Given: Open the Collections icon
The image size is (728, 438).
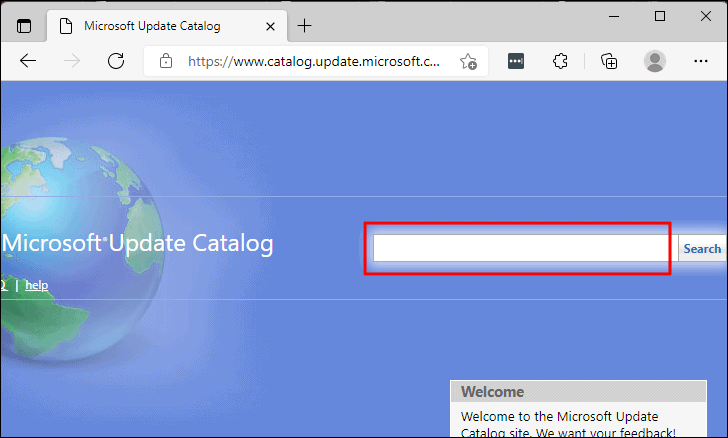Looking at the screenshot, I should 609,61.
